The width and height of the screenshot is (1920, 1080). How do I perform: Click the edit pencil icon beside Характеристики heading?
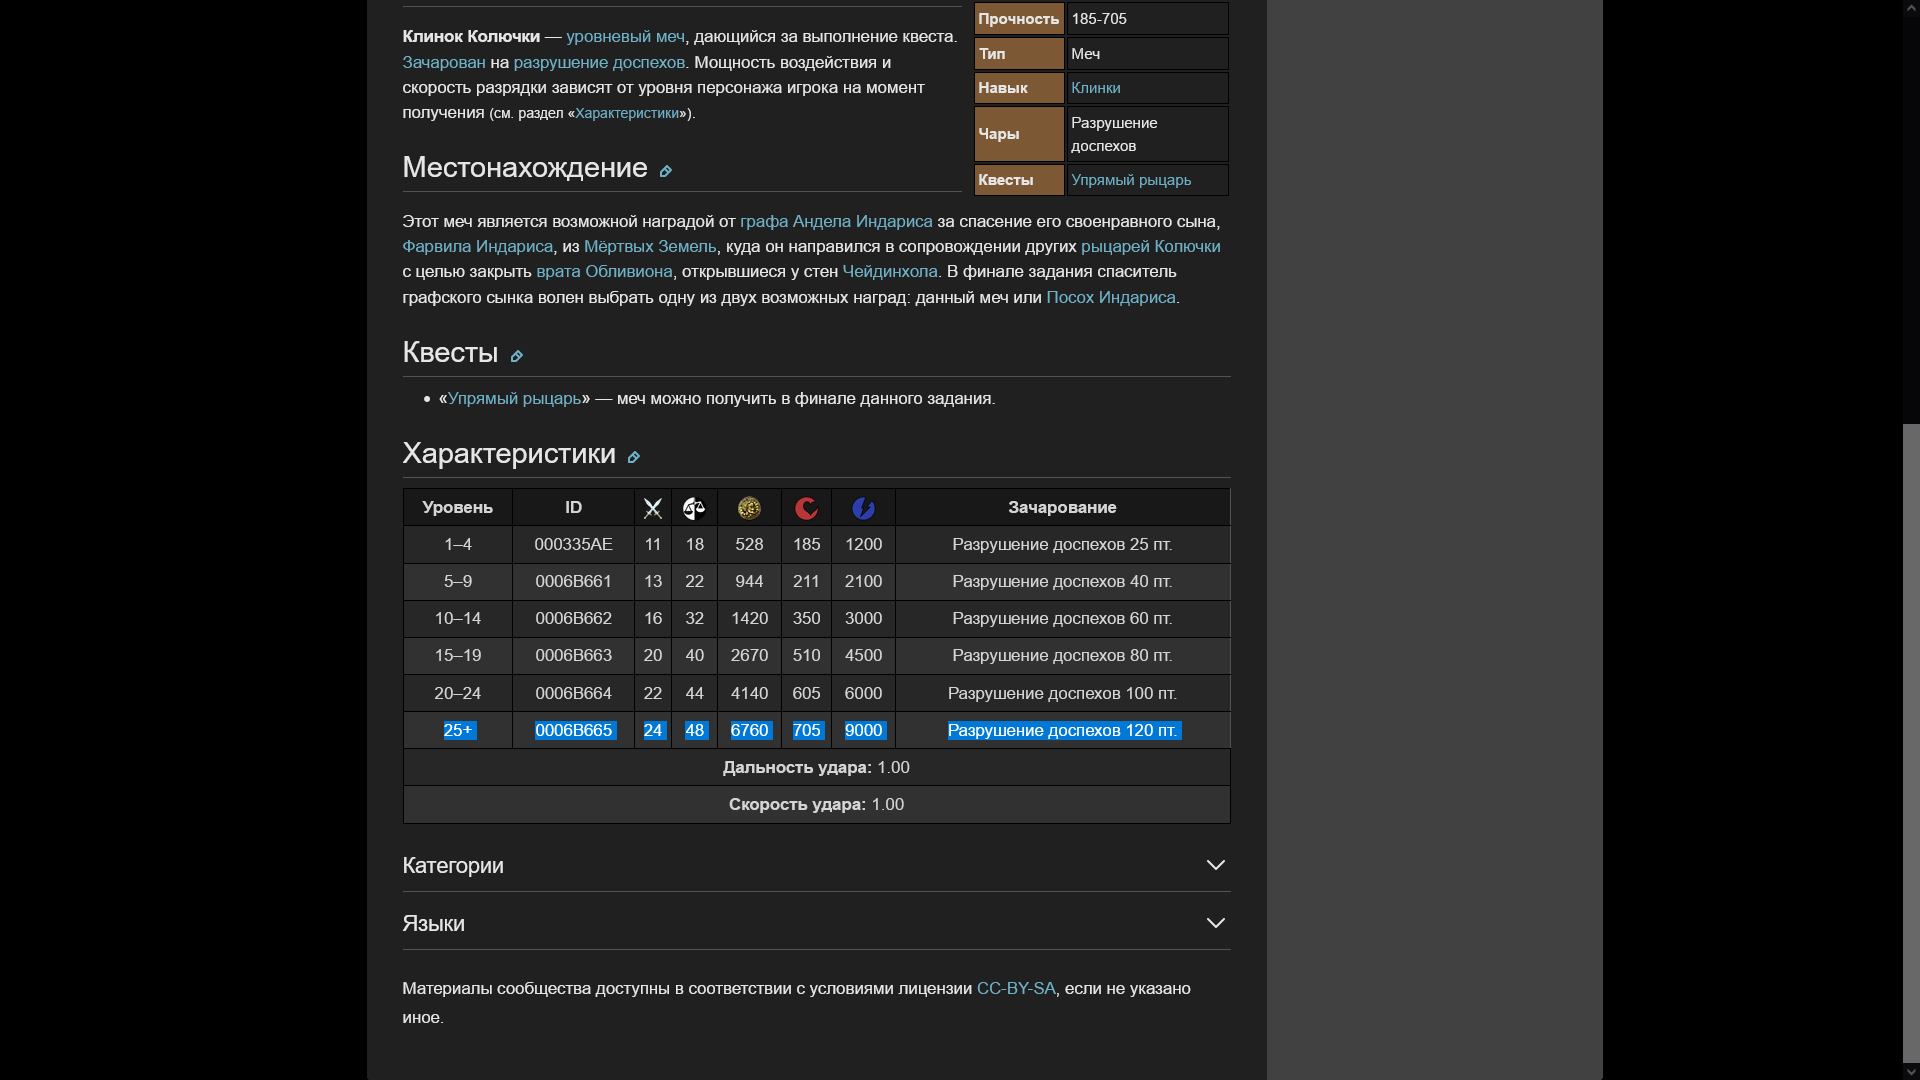633,457
